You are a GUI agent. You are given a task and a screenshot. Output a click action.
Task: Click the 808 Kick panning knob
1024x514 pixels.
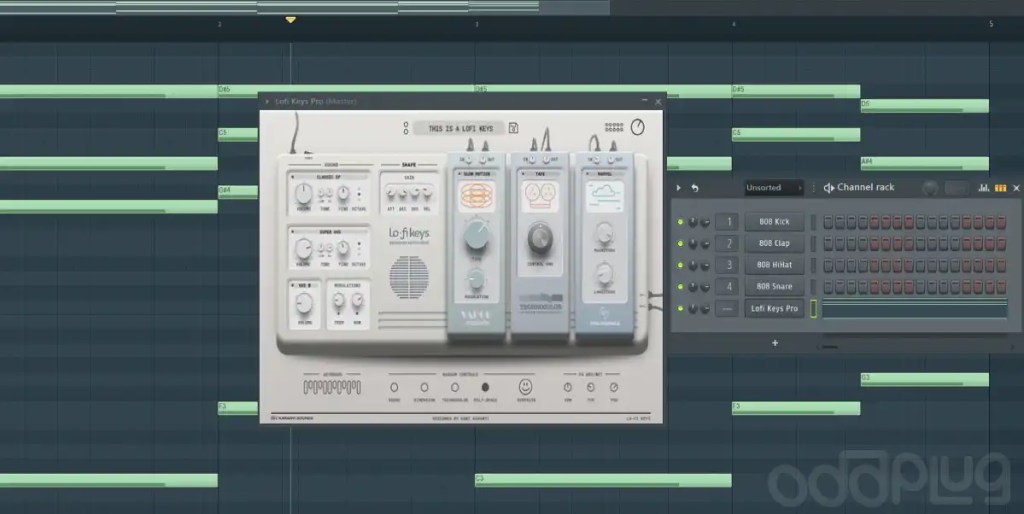coord(693,223)
